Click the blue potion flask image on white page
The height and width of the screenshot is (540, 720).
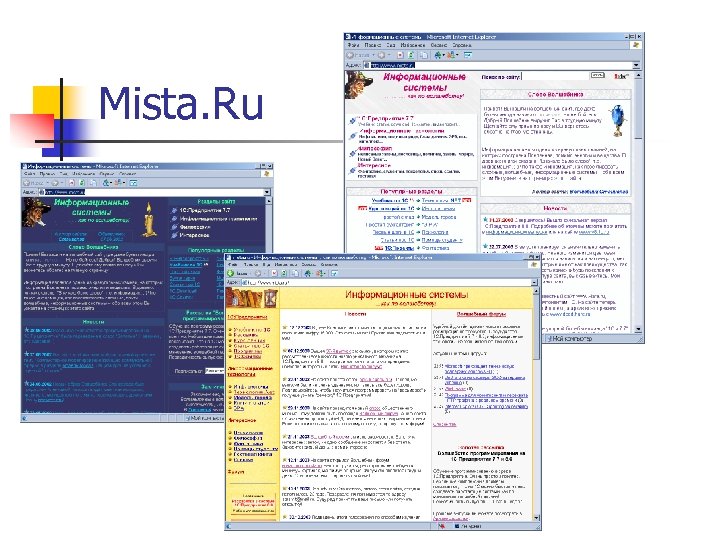[x=618, y=120]
